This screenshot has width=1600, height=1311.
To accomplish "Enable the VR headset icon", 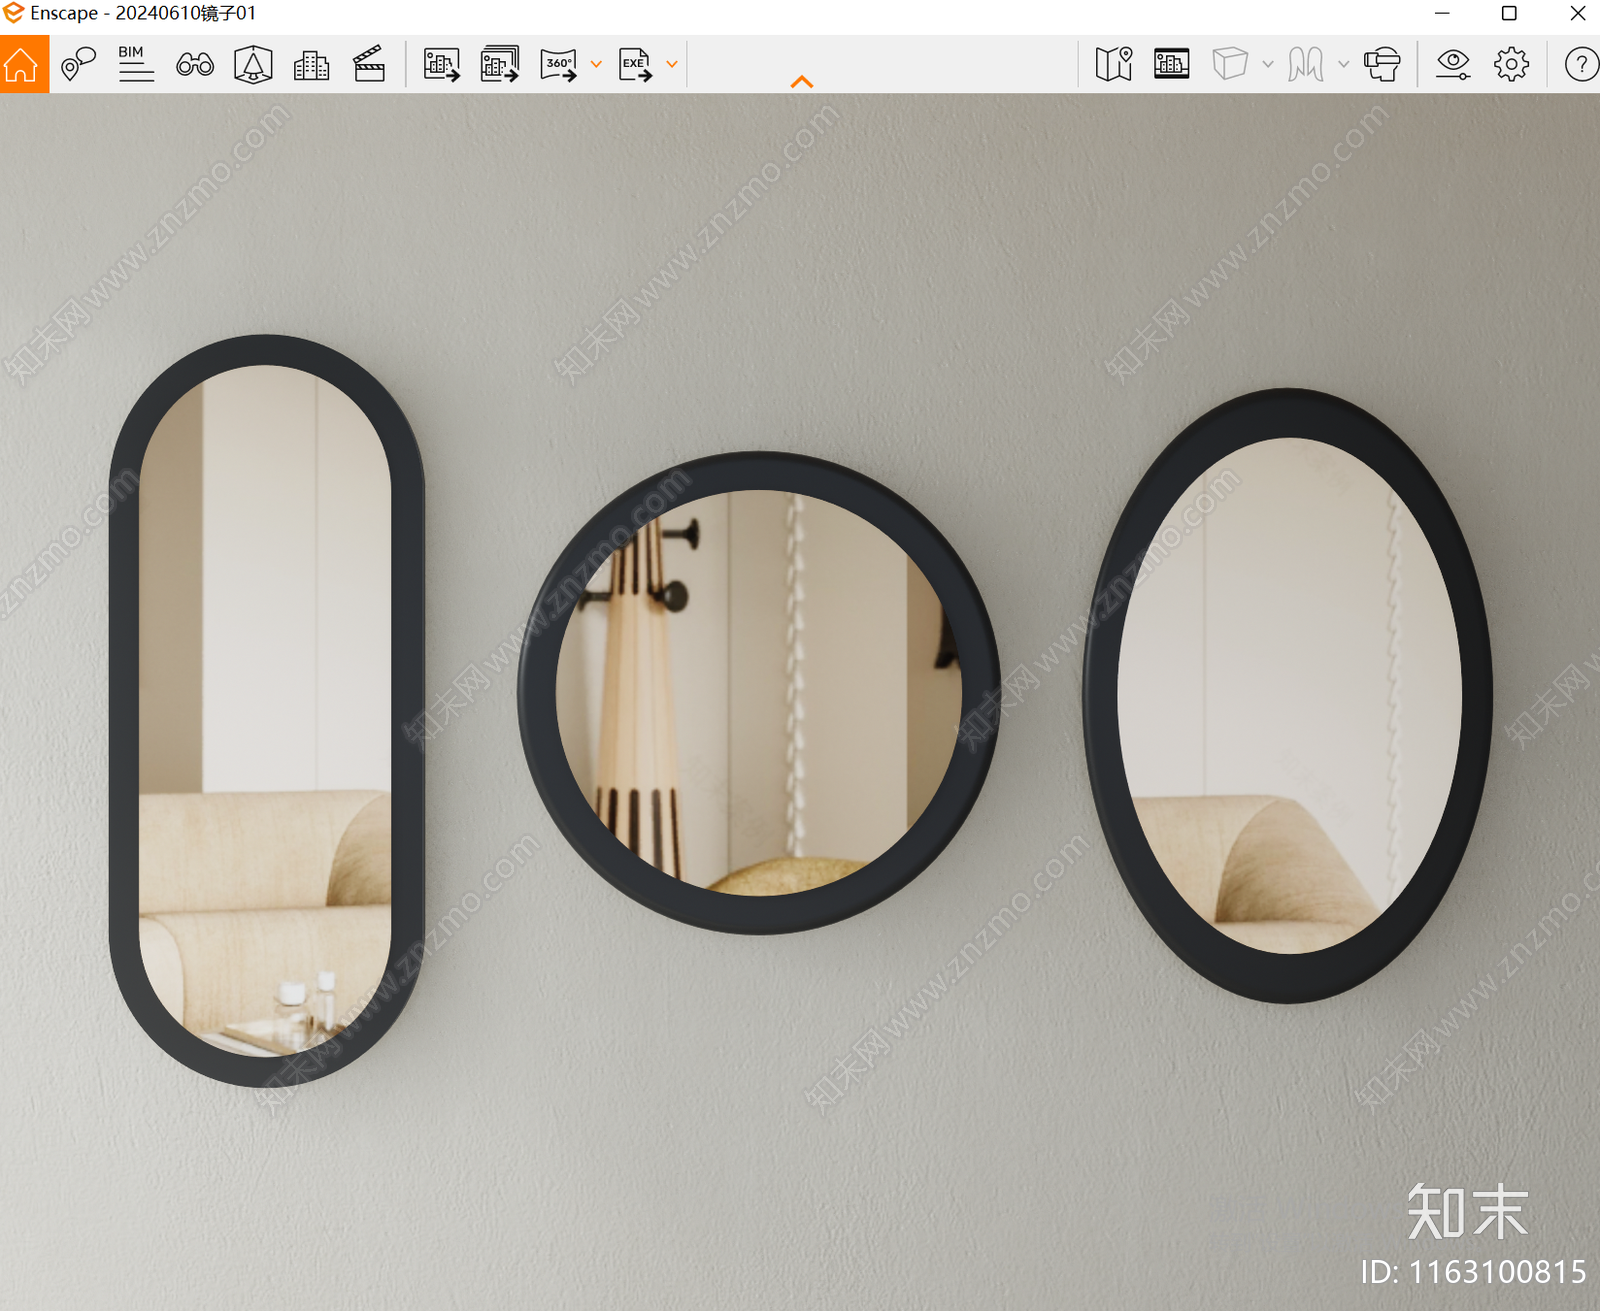I will pos(1383,65).
